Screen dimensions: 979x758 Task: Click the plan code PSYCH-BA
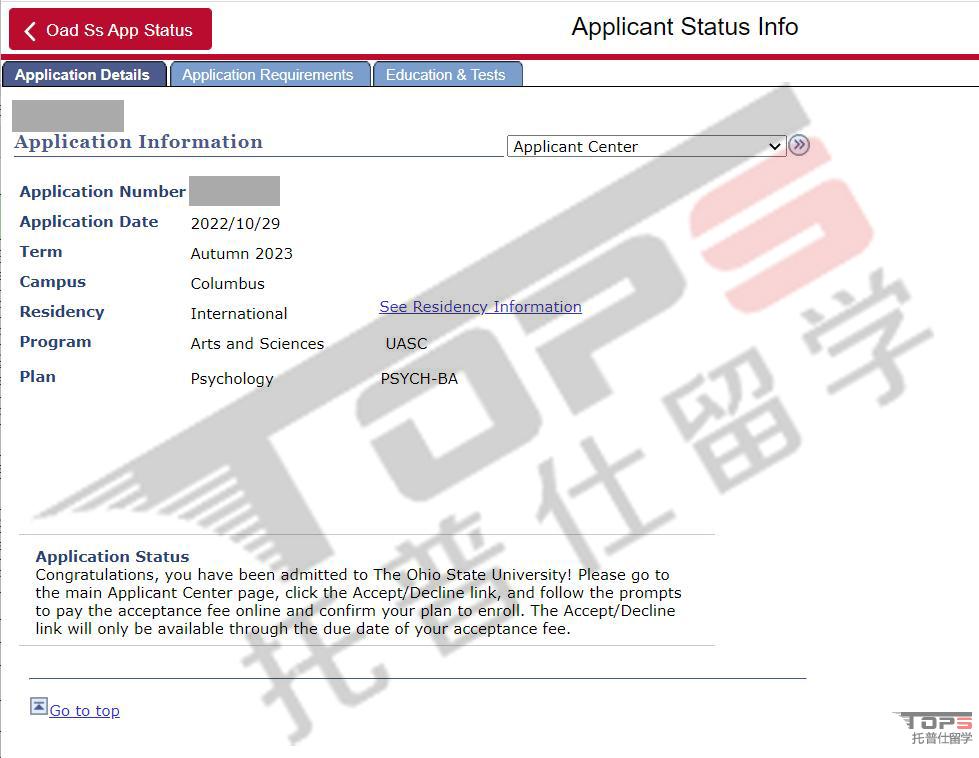(419, 378)
